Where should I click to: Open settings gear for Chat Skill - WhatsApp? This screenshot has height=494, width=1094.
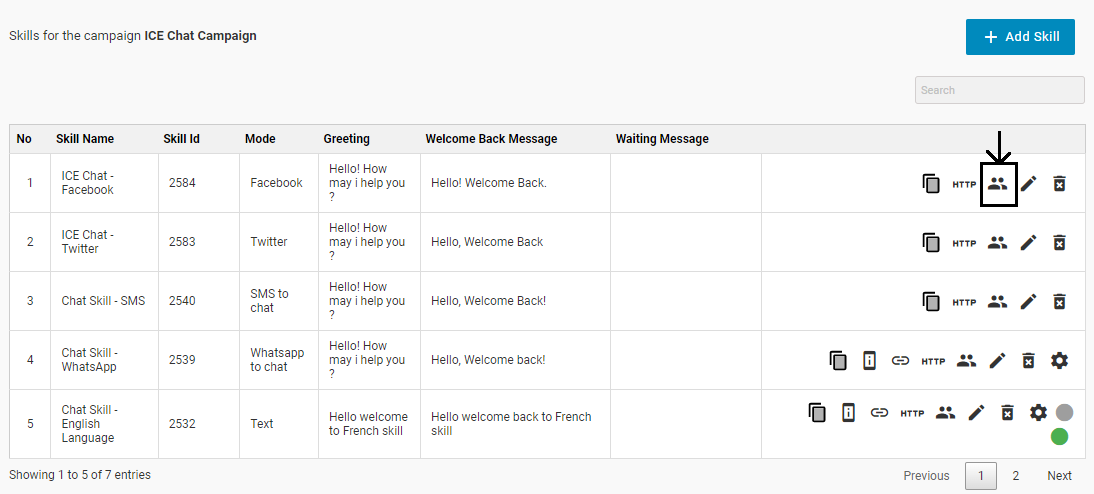(1060, 360)
